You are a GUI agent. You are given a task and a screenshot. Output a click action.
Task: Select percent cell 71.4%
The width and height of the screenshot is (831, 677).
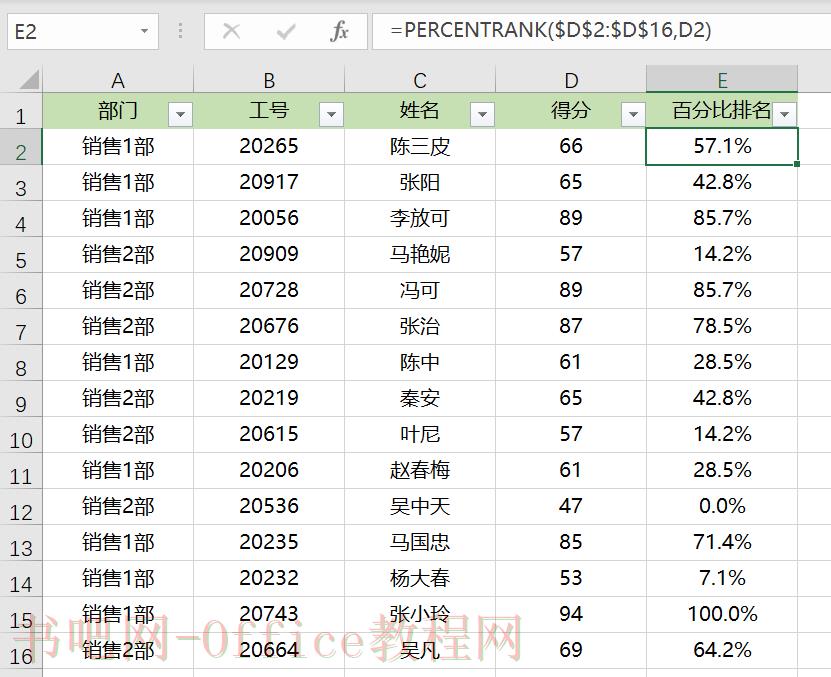point(722,543)
